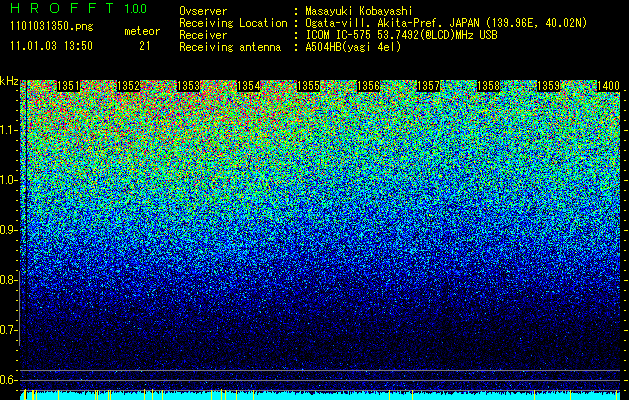Click the receiving location Ogata-vill. Akita-Pref. text
629x400 pixels.
coord(446,23)
